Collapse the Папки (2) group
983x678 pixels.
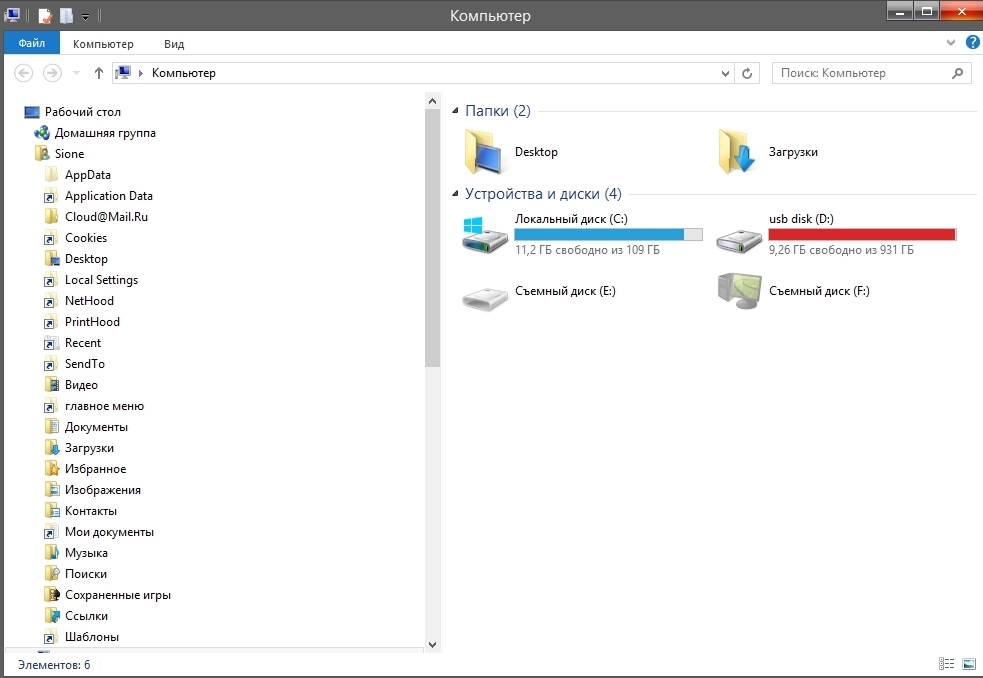pos(456,111)
